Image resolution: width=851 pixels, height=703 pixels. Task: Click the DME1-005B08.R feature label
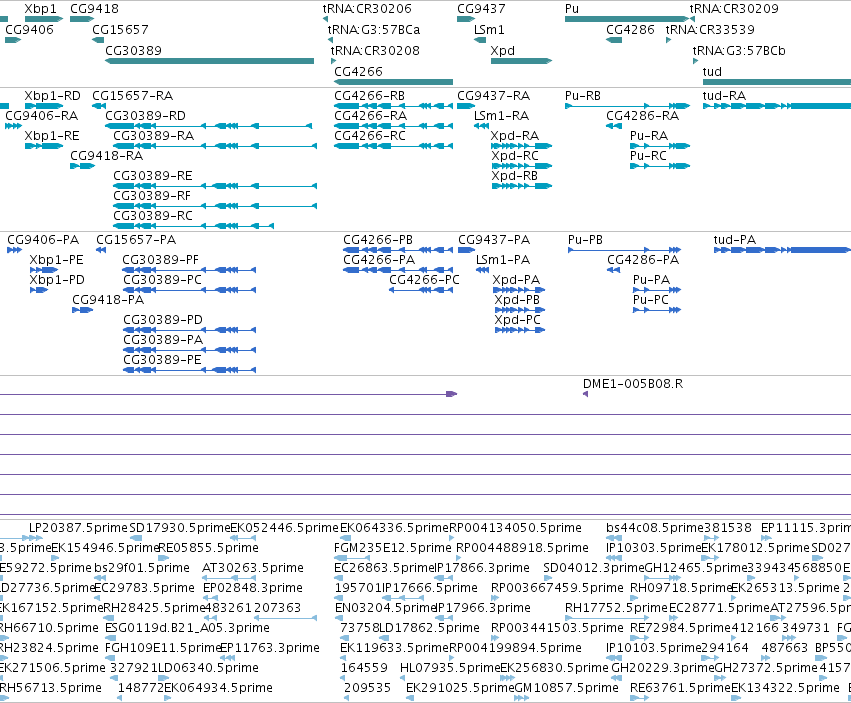633,384
